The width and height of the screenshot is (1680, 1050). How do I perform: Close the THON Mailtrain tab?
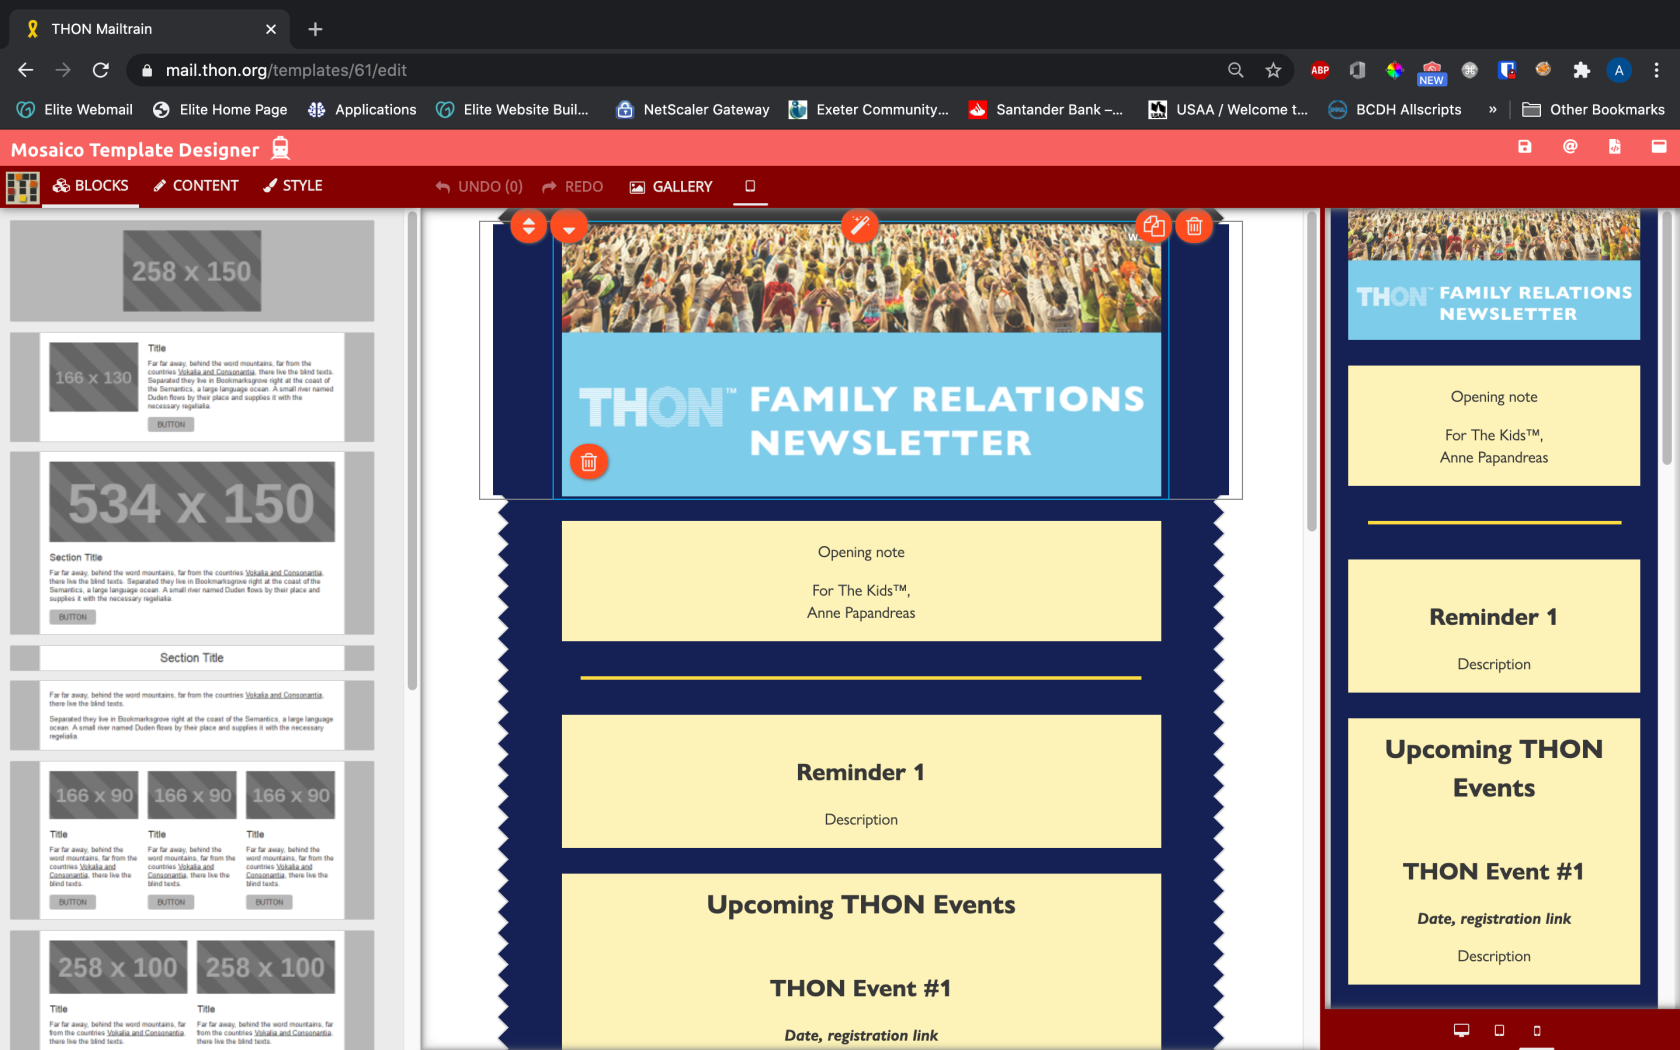click(270, 29)
